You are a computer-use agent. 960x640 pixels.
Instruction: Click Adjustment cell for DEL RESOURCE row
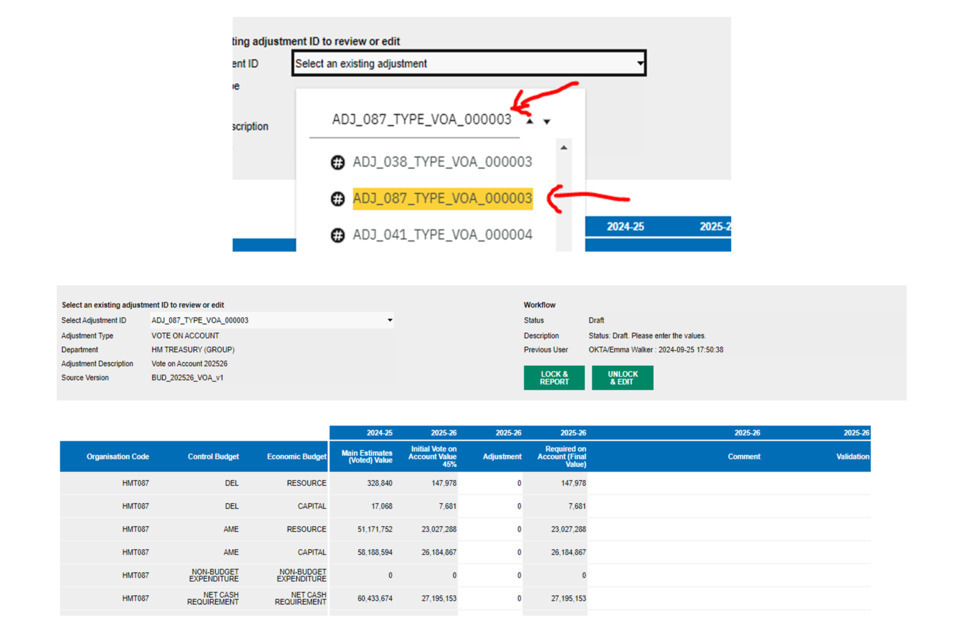click(492, 483)
